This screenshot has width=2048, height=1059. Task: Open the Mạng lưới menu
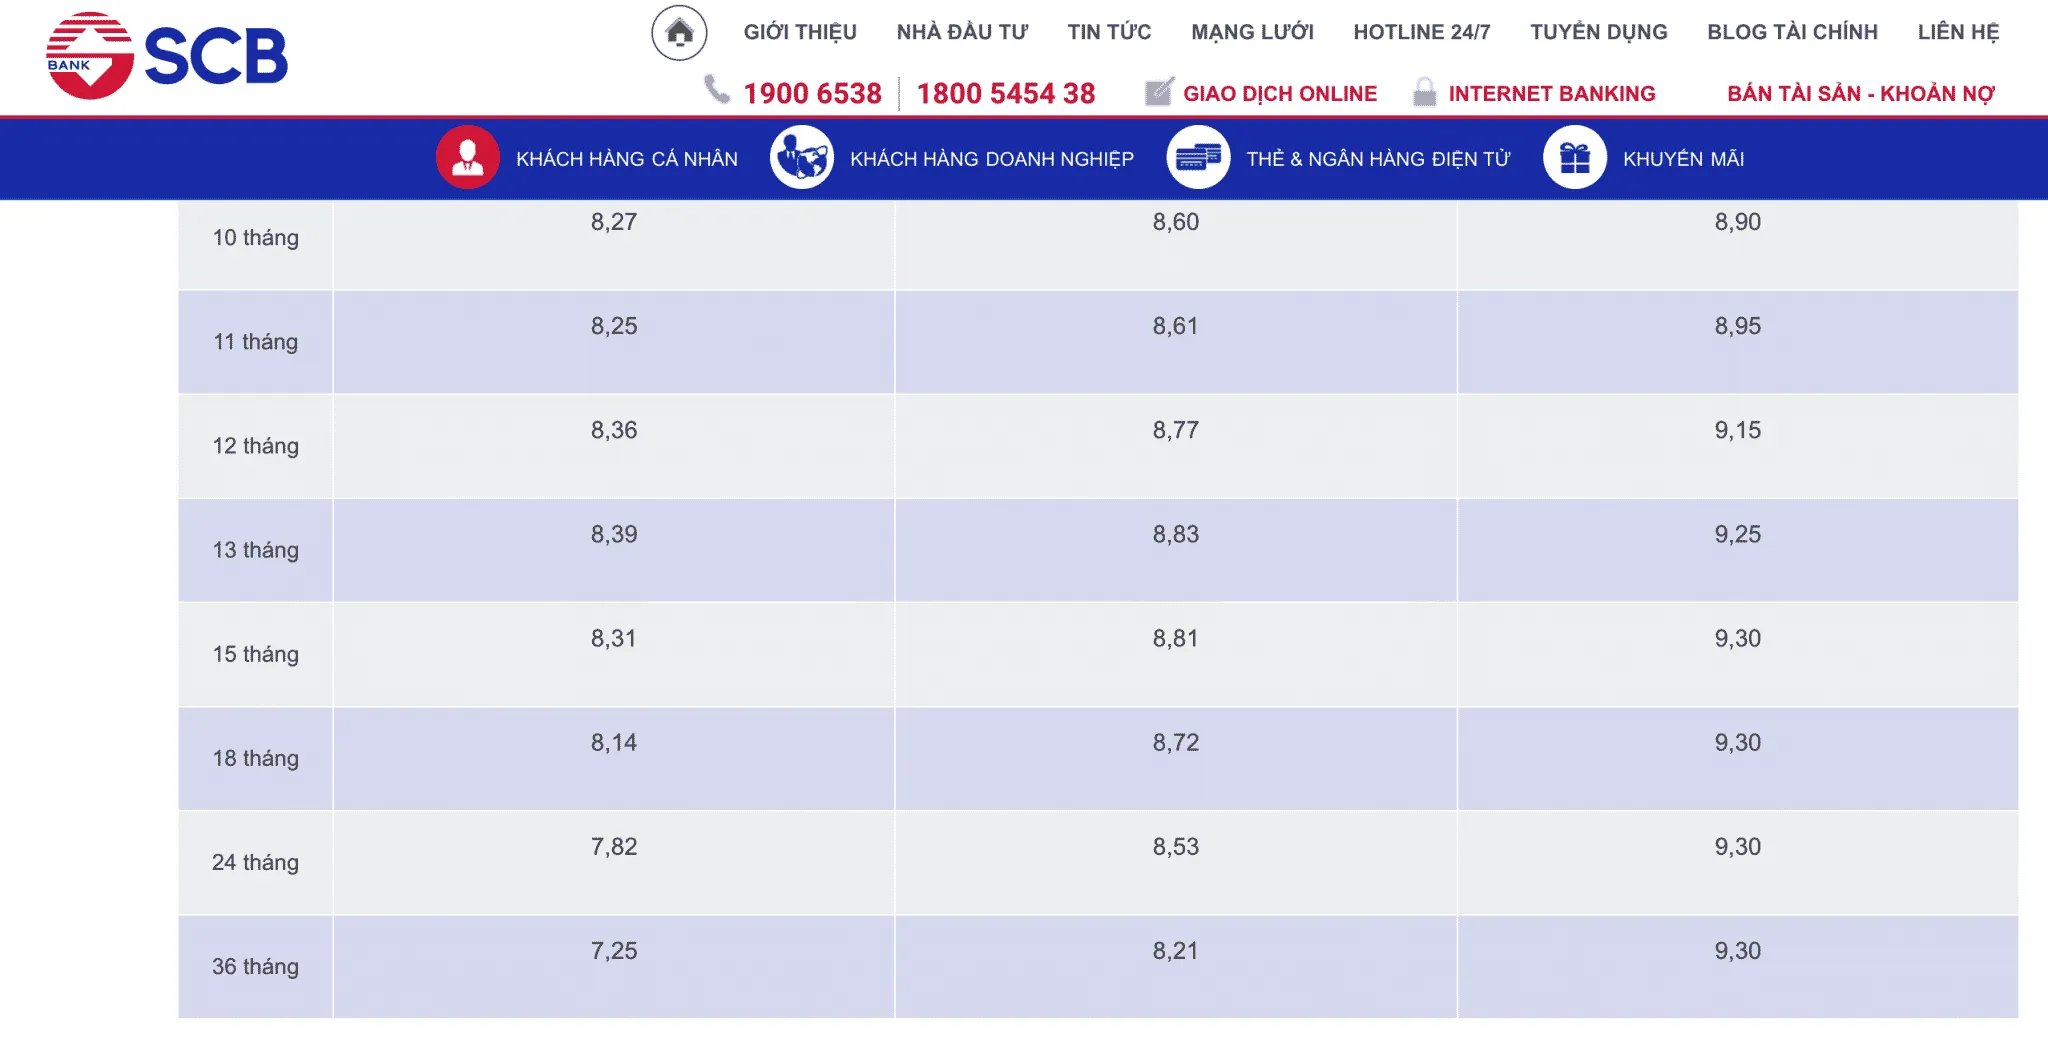tap(1252, 32)
